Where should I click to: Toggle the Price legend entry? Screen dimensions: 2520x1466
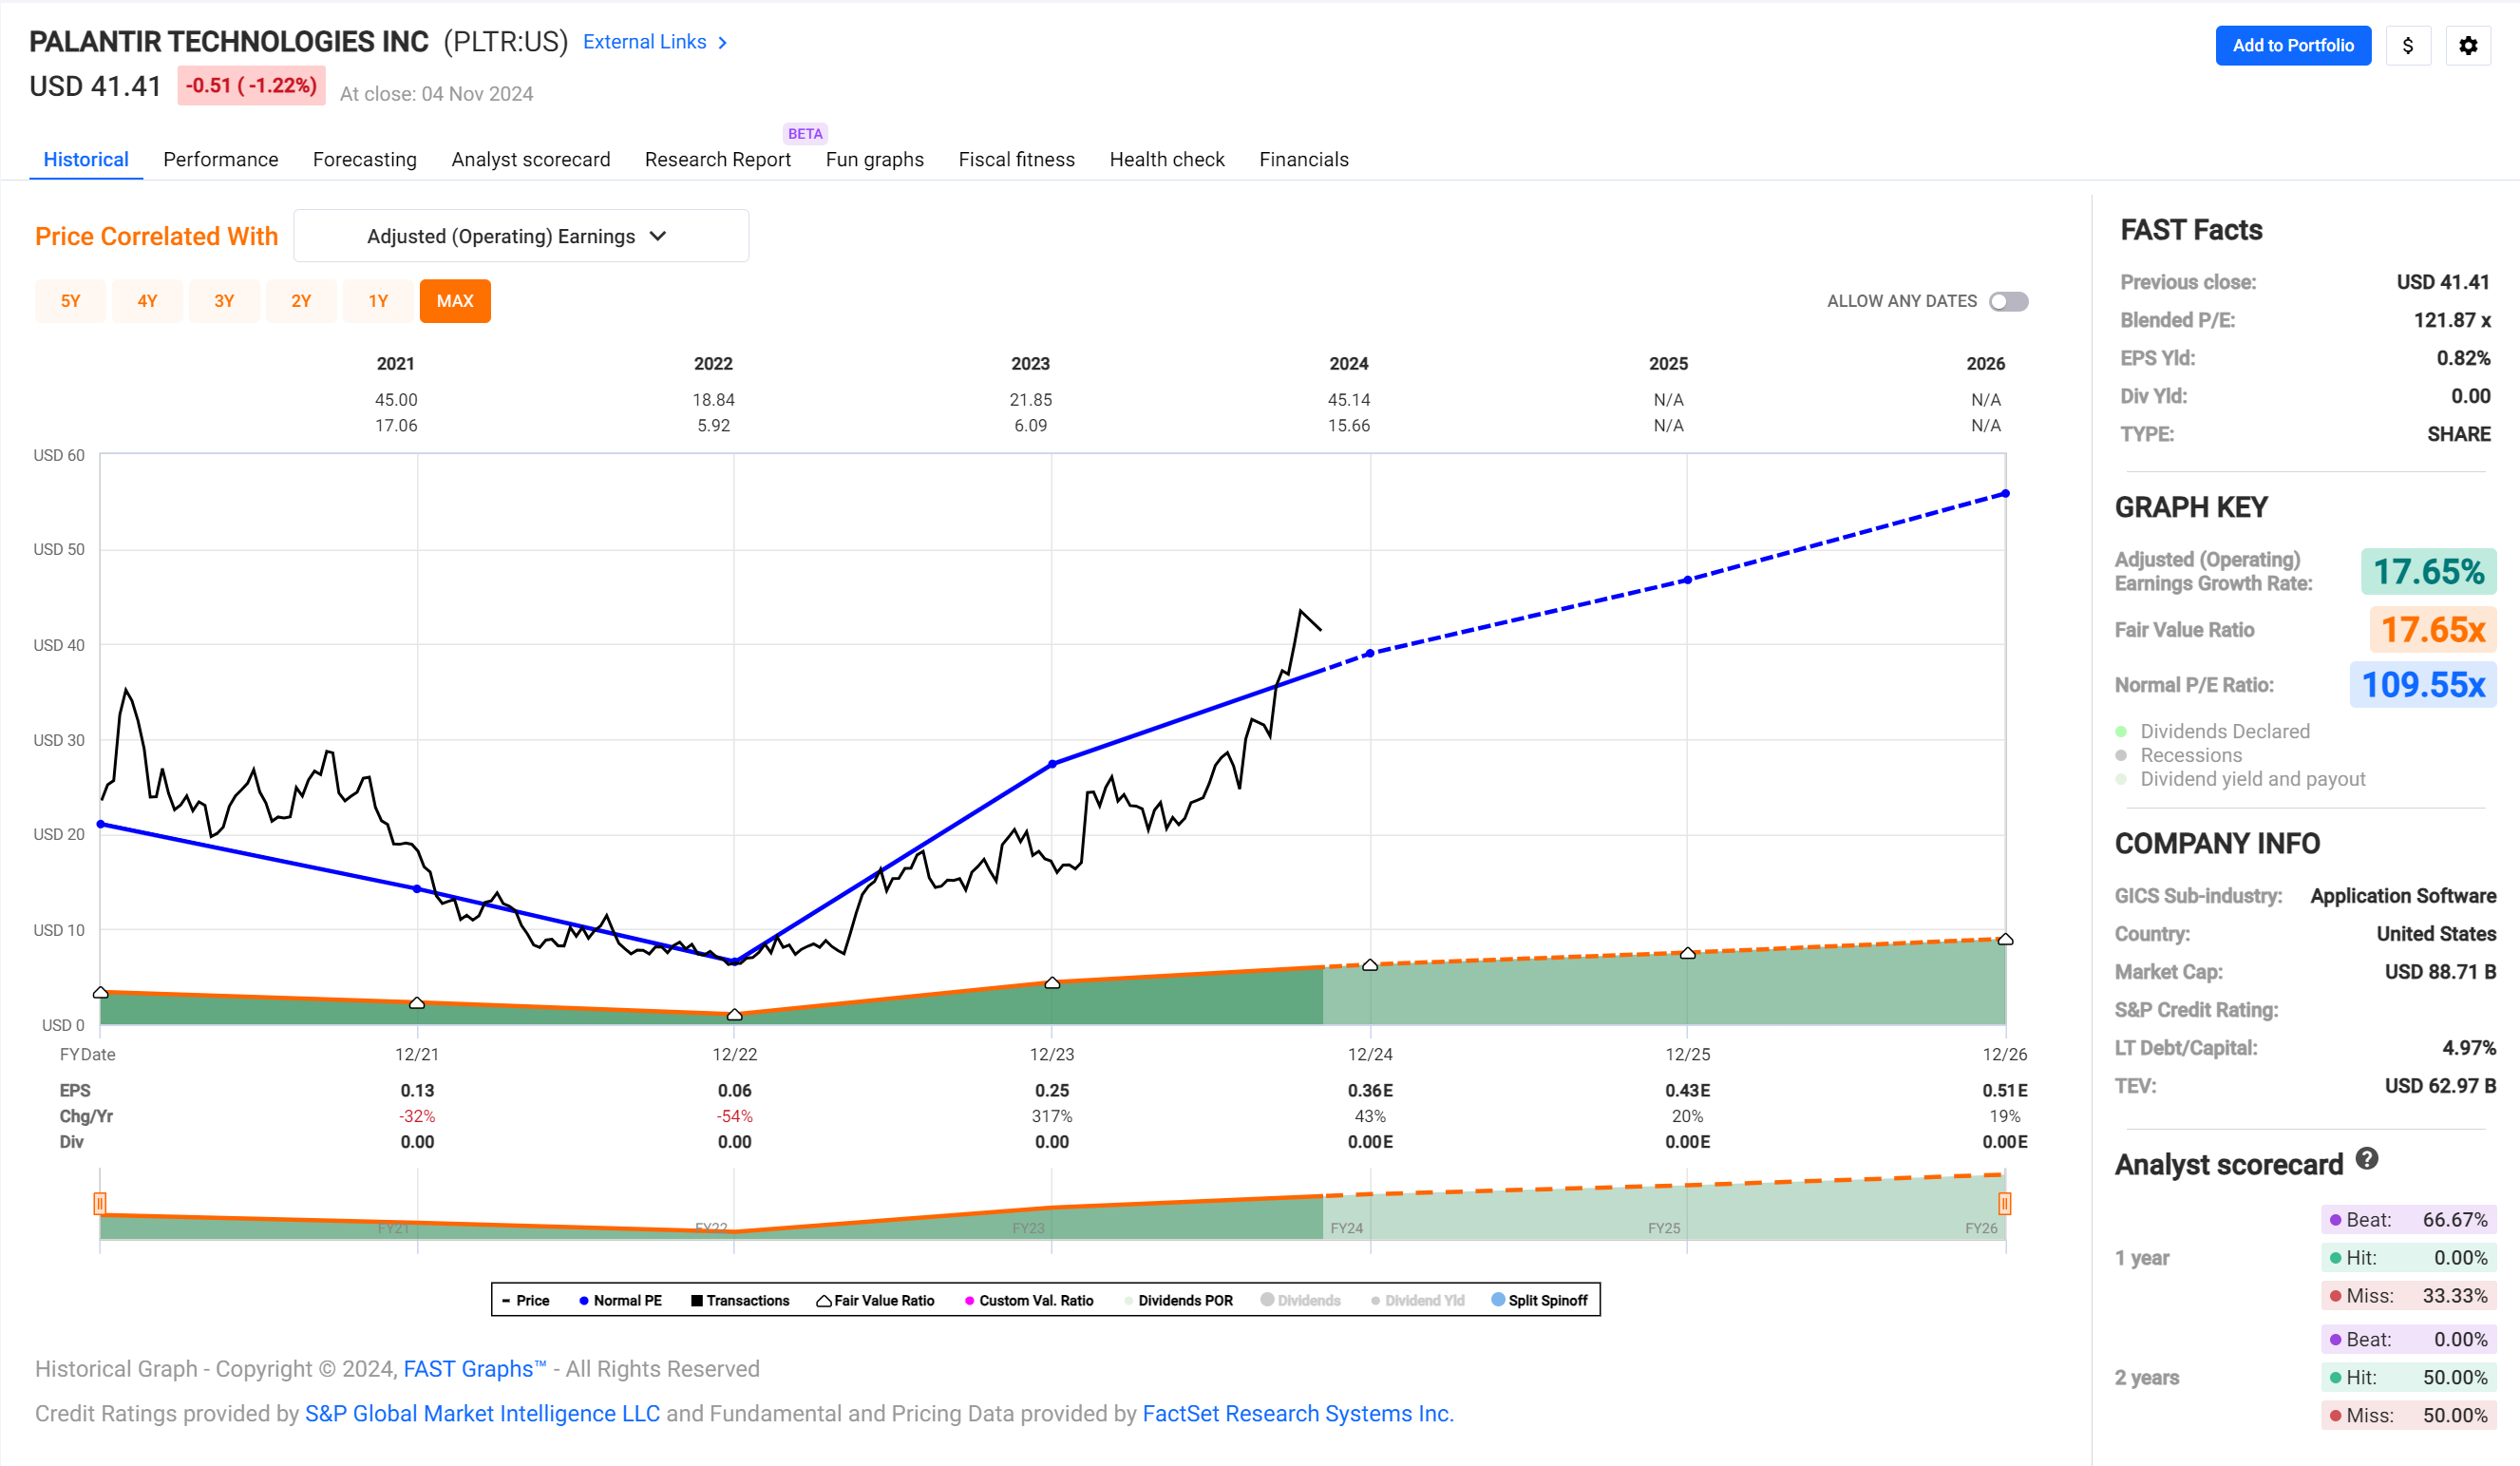point(526,1300)
